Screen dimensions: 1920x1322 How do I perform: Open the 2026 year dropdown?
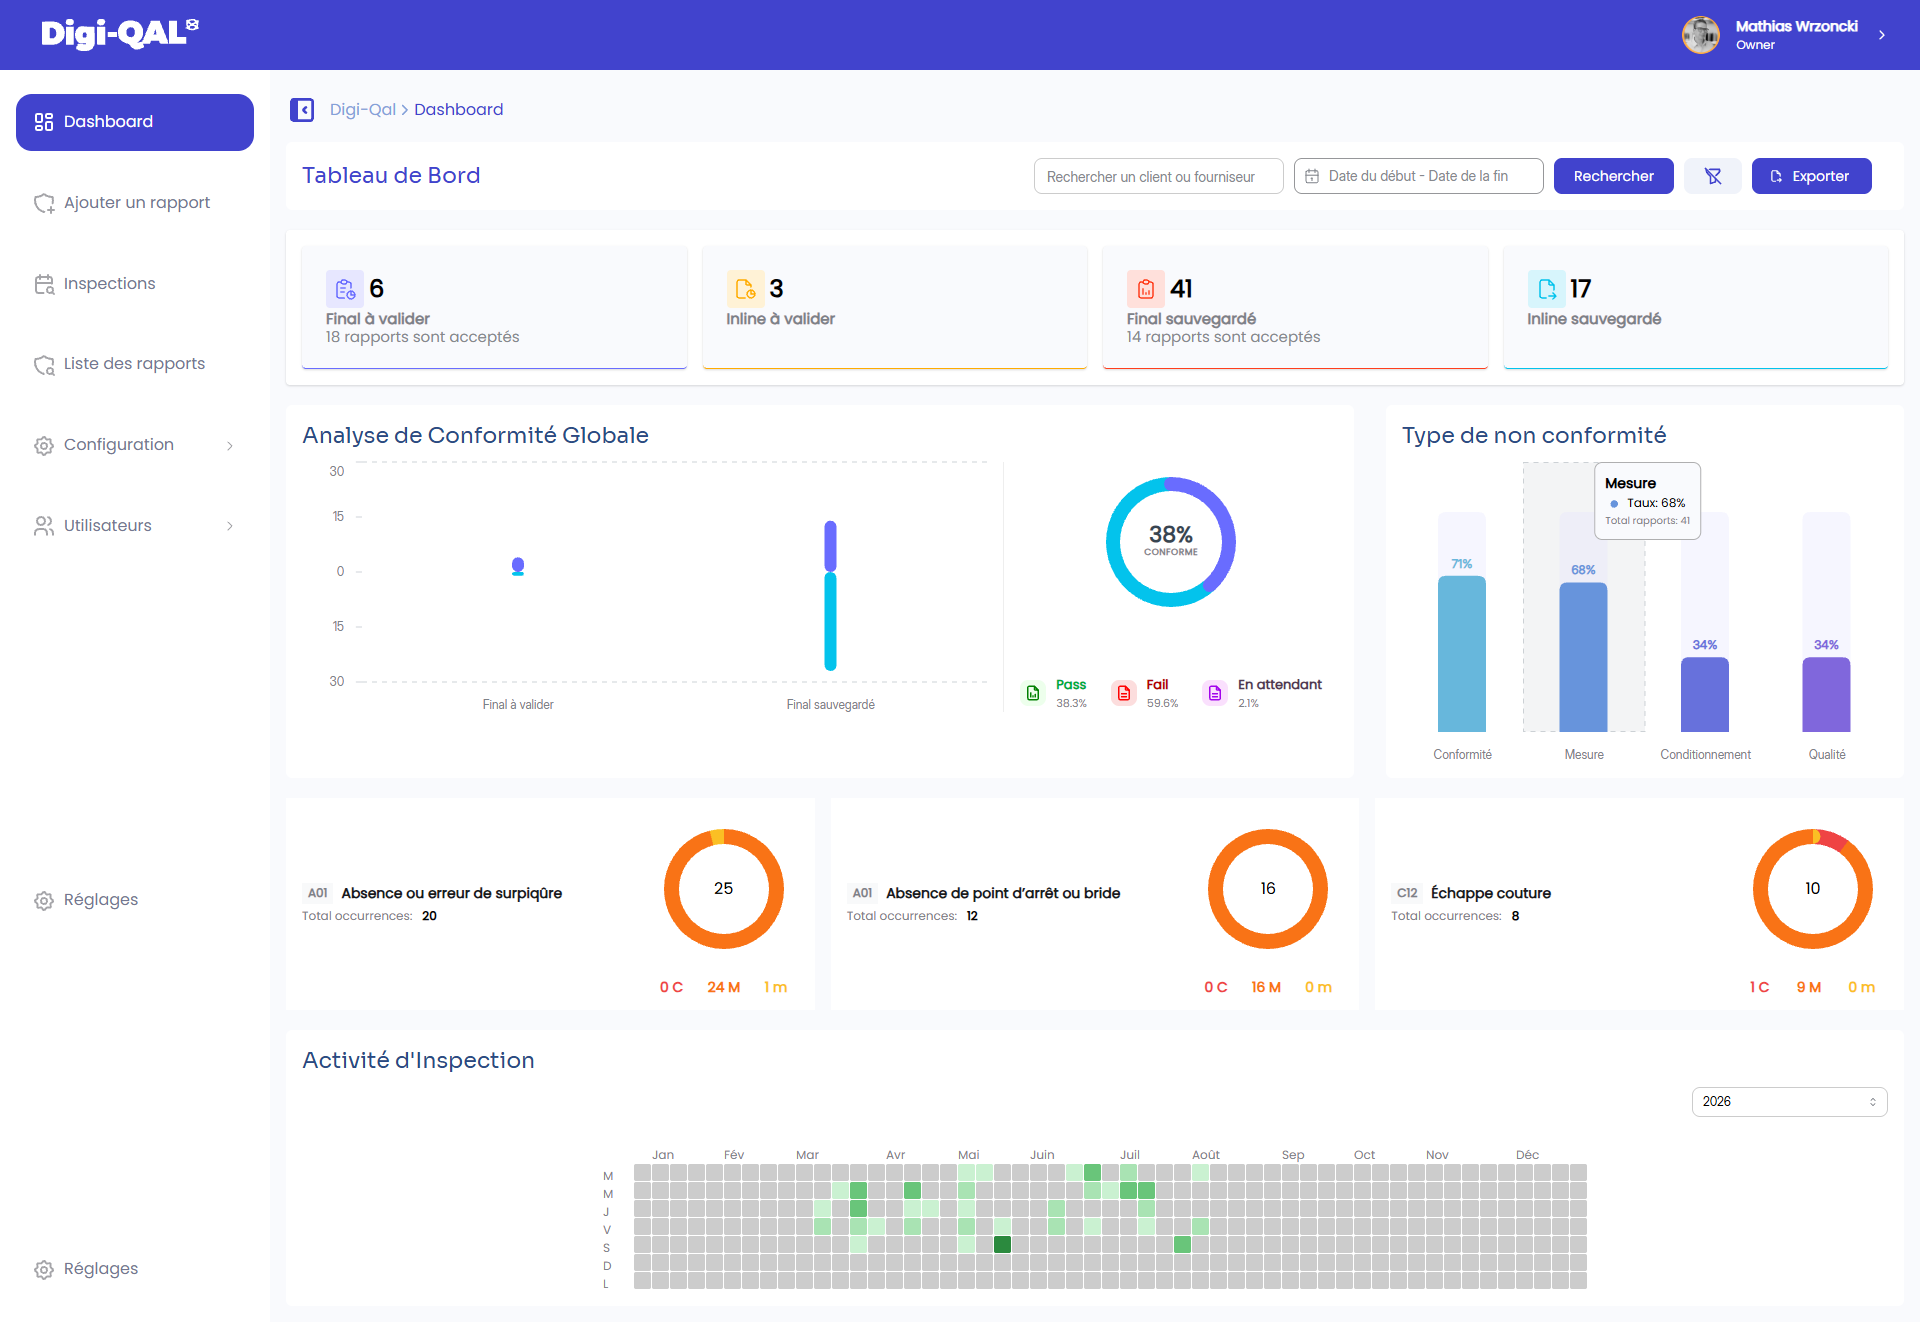tap(1790, 1102)
